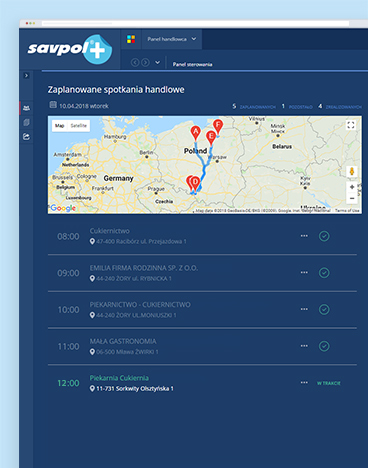
Task: Click the savpol+ logo
Action: (70, 49)
